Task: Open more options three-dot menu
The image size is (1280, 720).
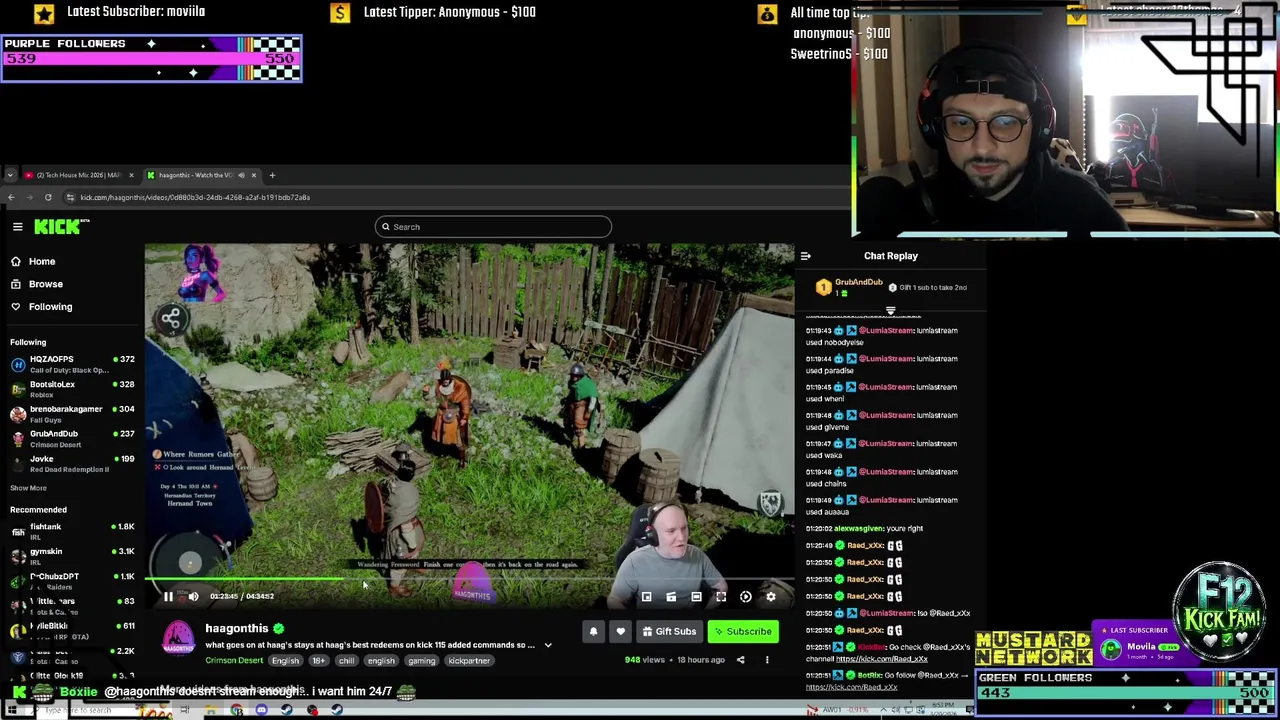Action: pyautogui.click(x=767, y=660)
